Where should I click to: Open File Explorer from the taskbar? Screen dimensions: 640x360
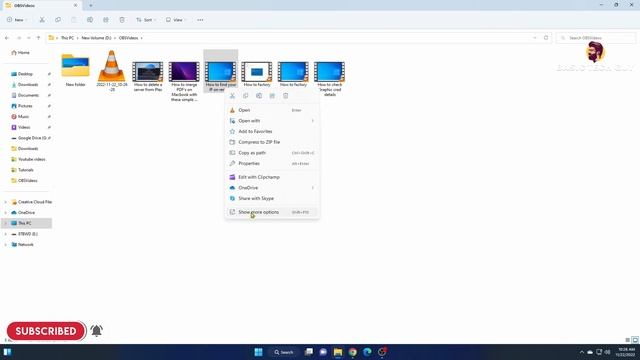pyautogui.click(x=338, y=352)
